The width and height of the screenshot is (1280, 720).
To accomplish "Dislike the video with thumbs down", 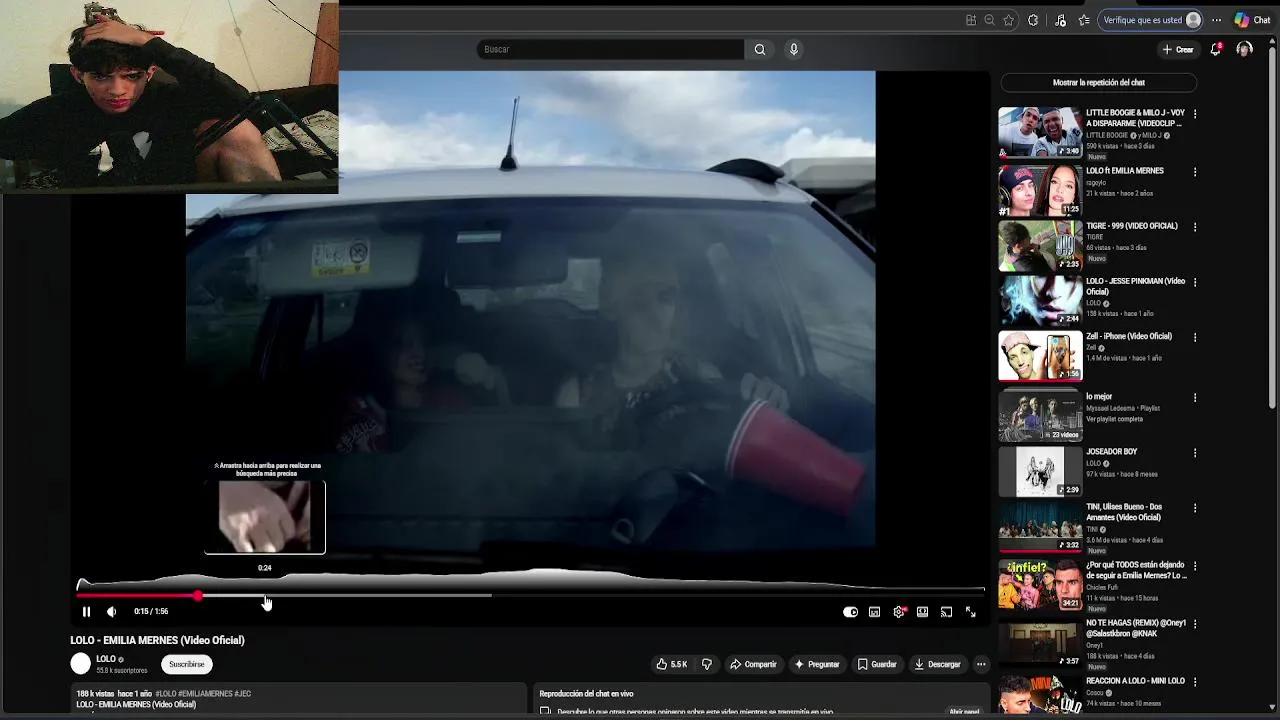I will [707, 664].
